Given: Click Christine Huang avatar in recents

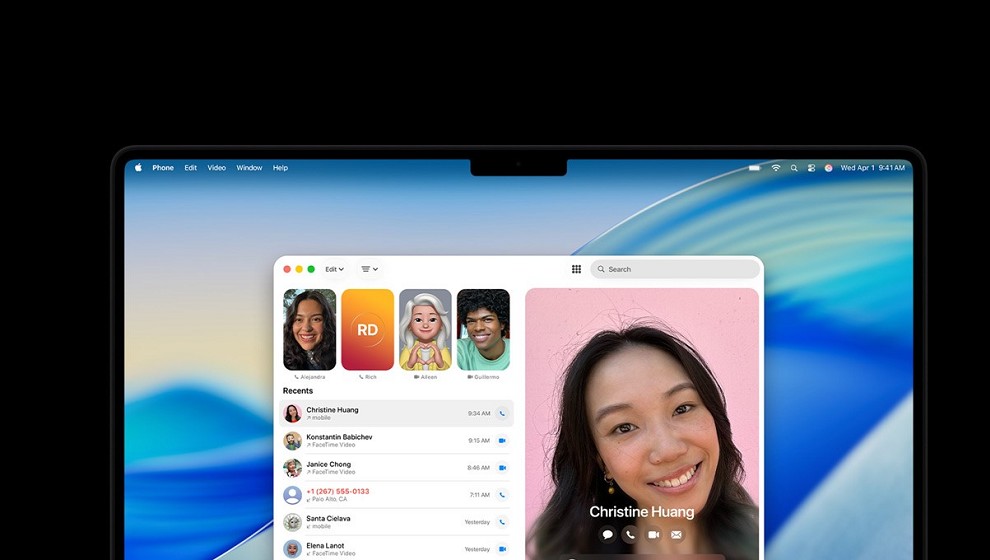Looking at the screenshot, I should (x=292, y=414).
